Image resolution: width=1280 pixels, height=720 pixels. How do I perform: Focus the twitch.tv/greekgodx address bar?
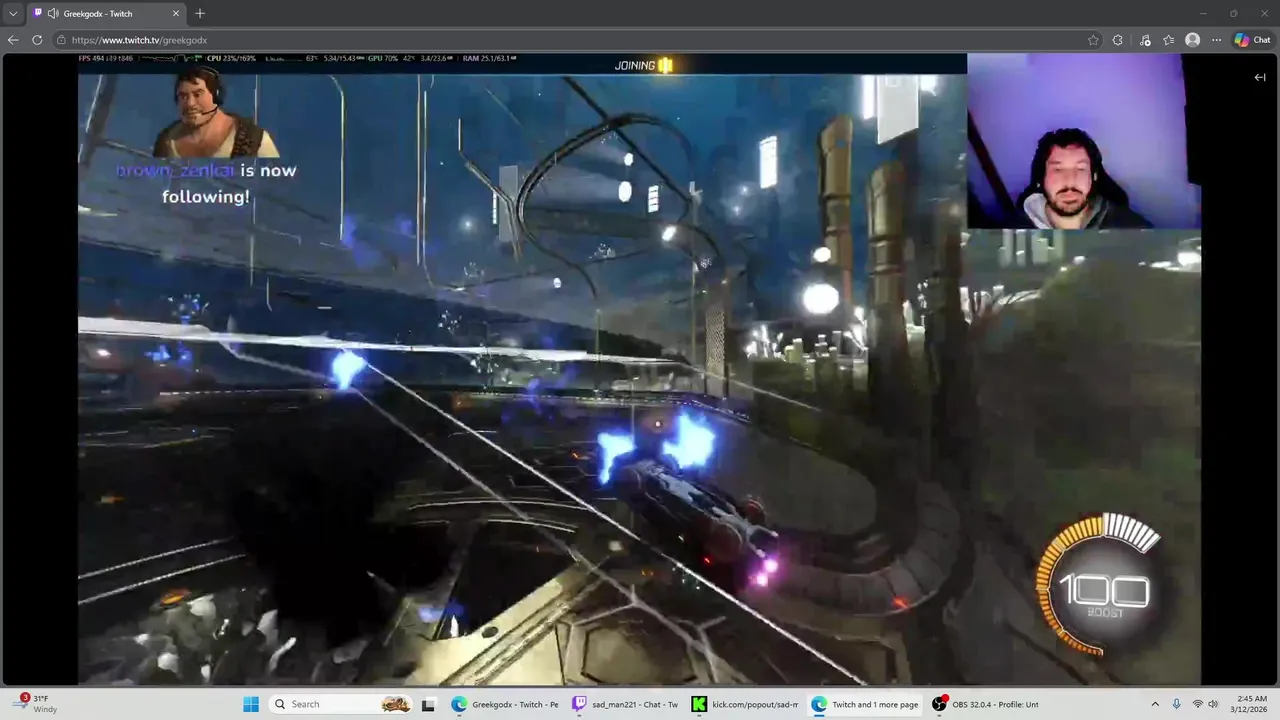pos(570,40)
